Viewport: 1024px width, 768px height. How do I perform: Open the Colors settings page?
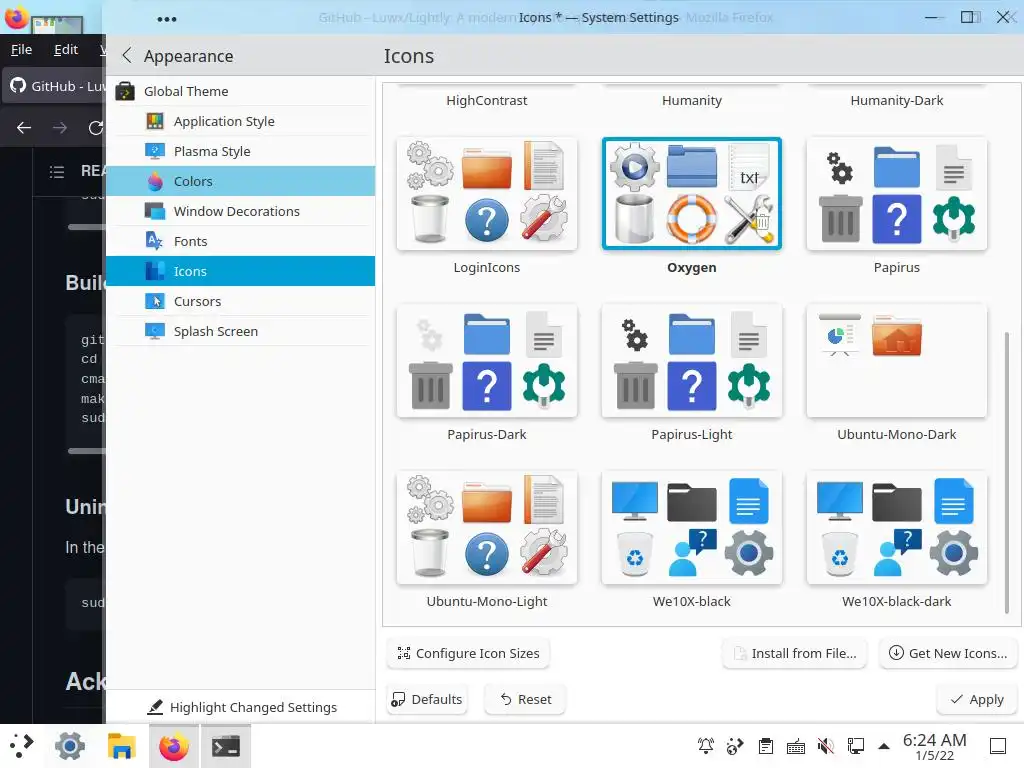point(240,182)
